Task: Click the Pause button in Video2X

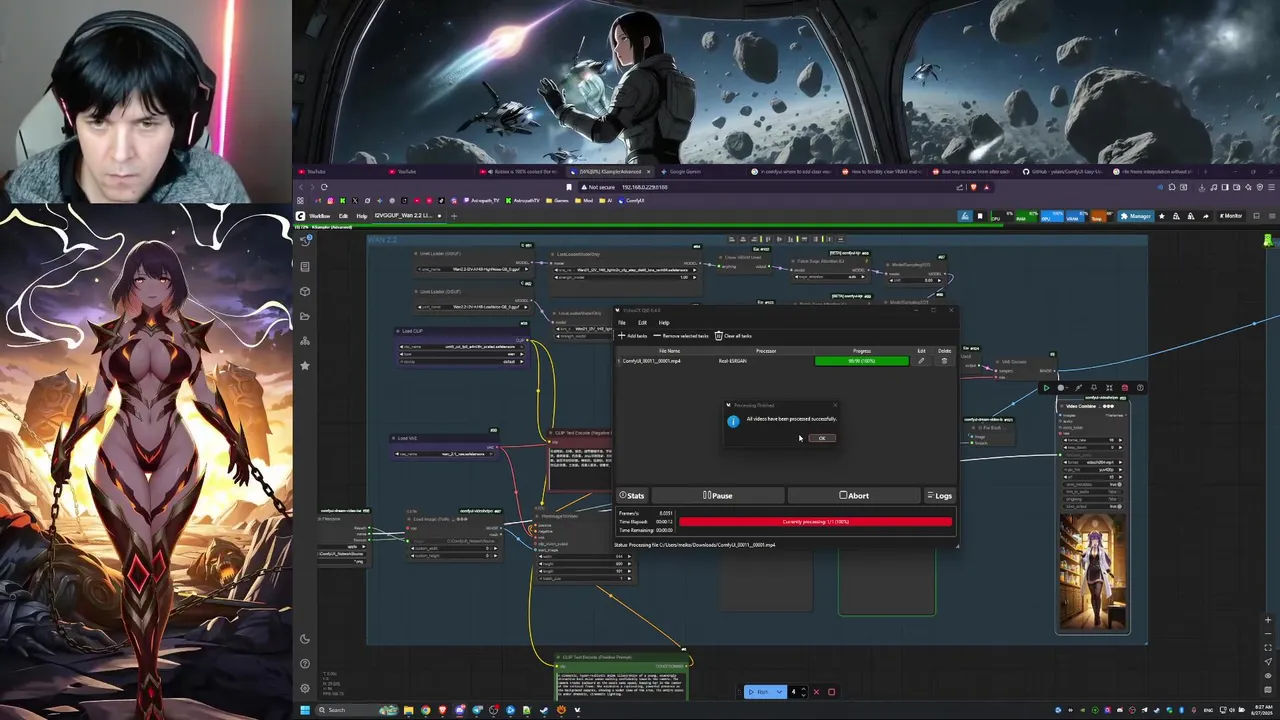Action: (718, 495)
